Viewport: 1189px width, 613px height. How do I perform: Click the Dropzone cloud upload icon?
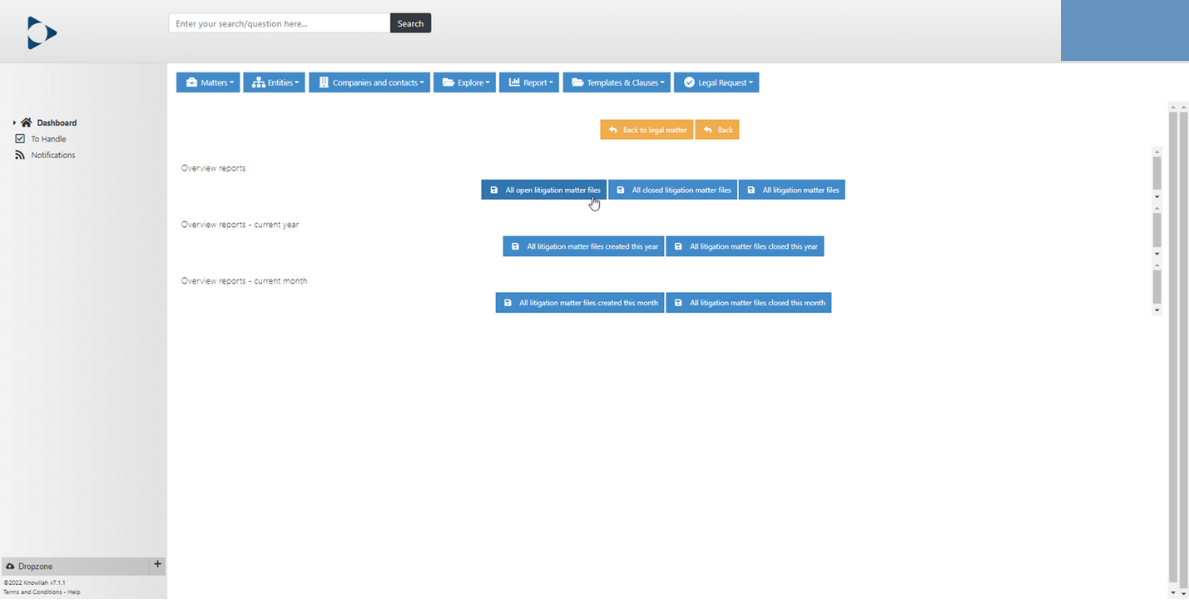[x=11, y=565]
